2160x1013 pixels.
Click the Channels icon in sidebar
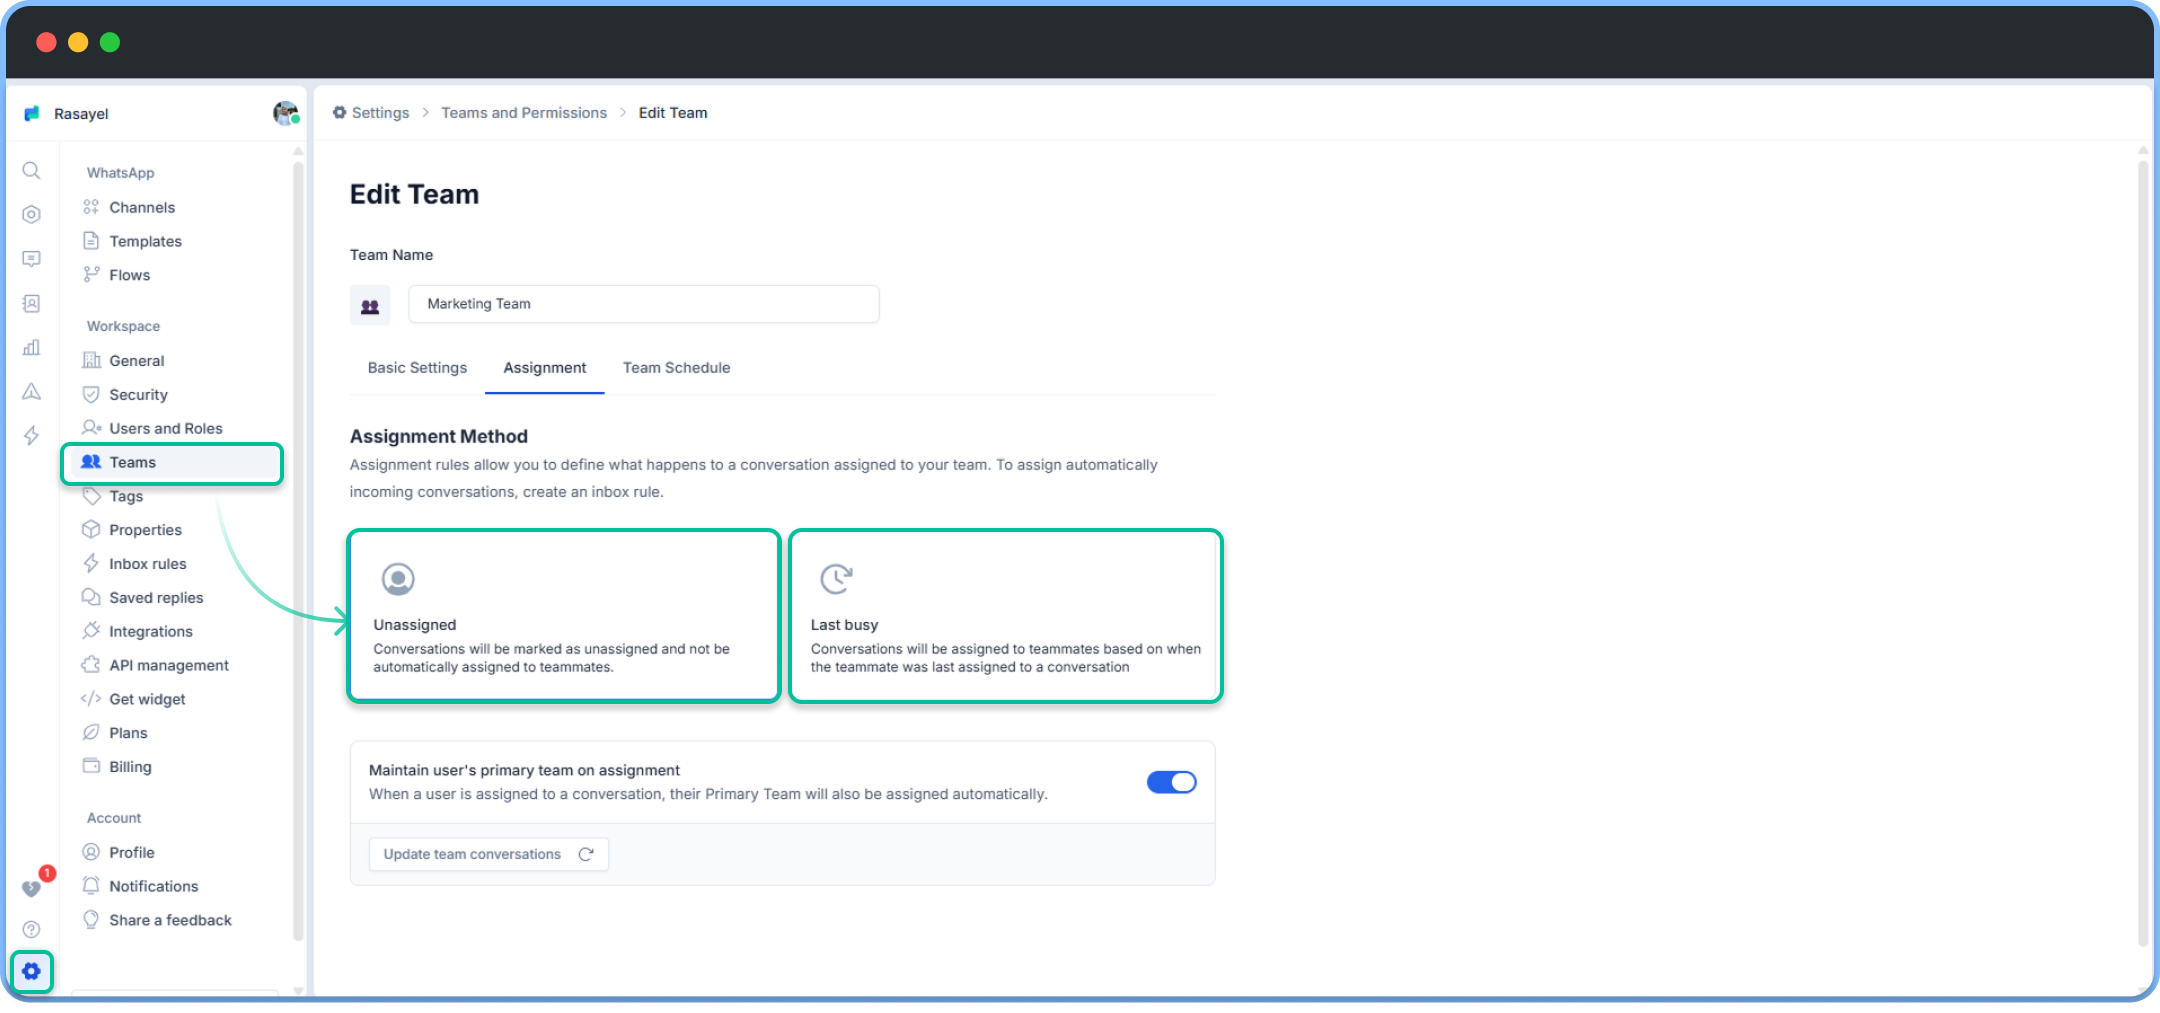pyautogui.click(x=91, y=207)
